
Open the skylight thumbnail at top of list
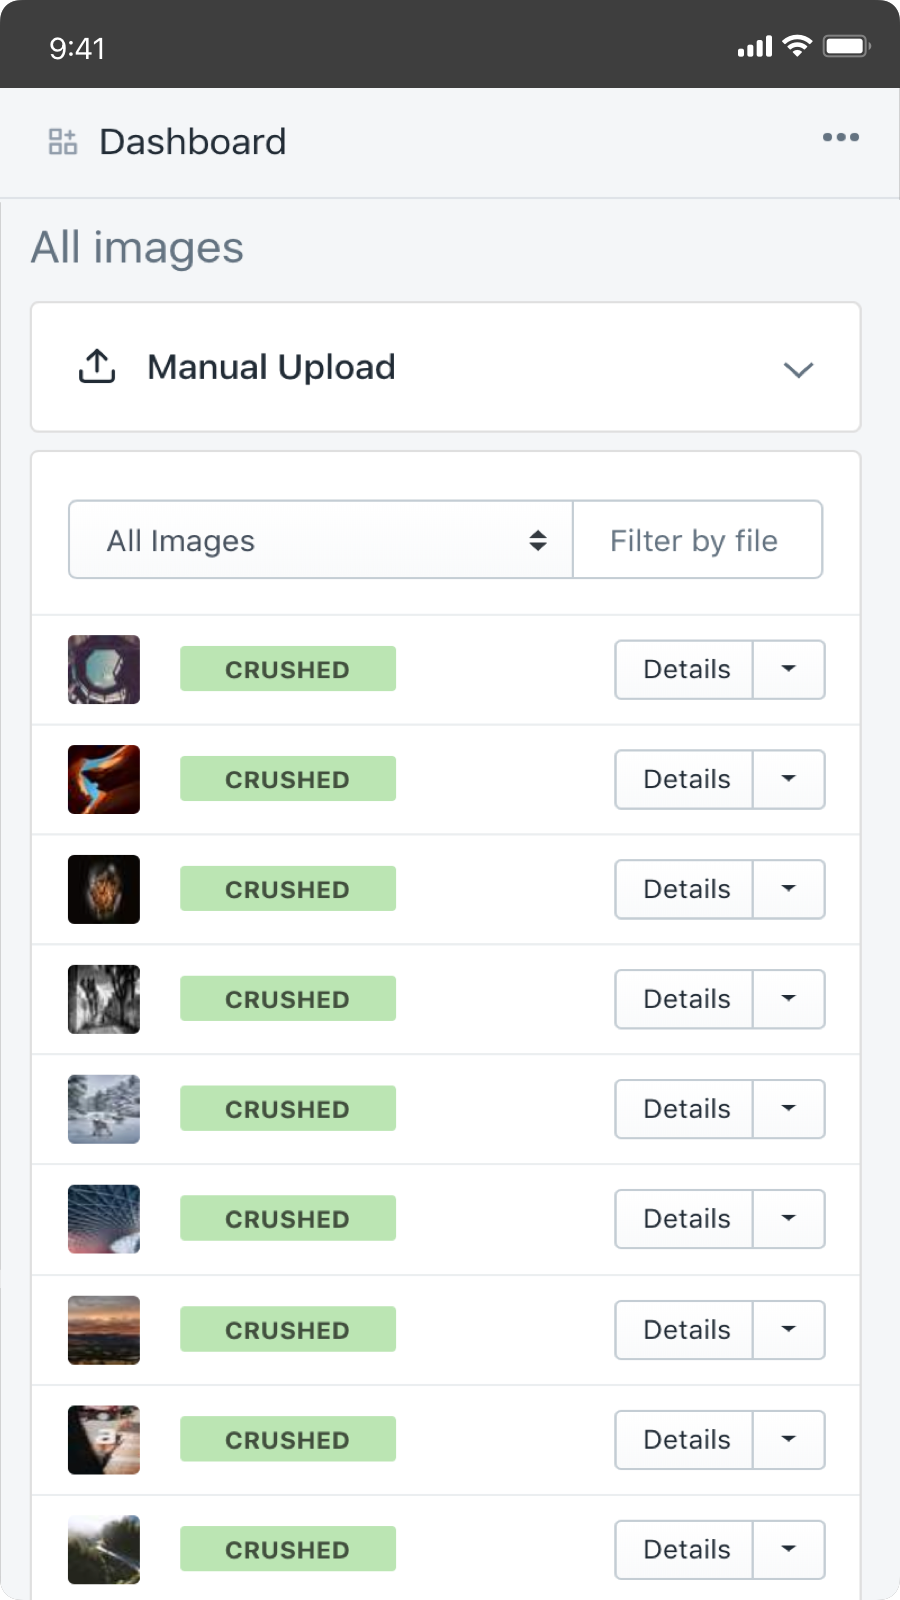(x=103, y=670)
